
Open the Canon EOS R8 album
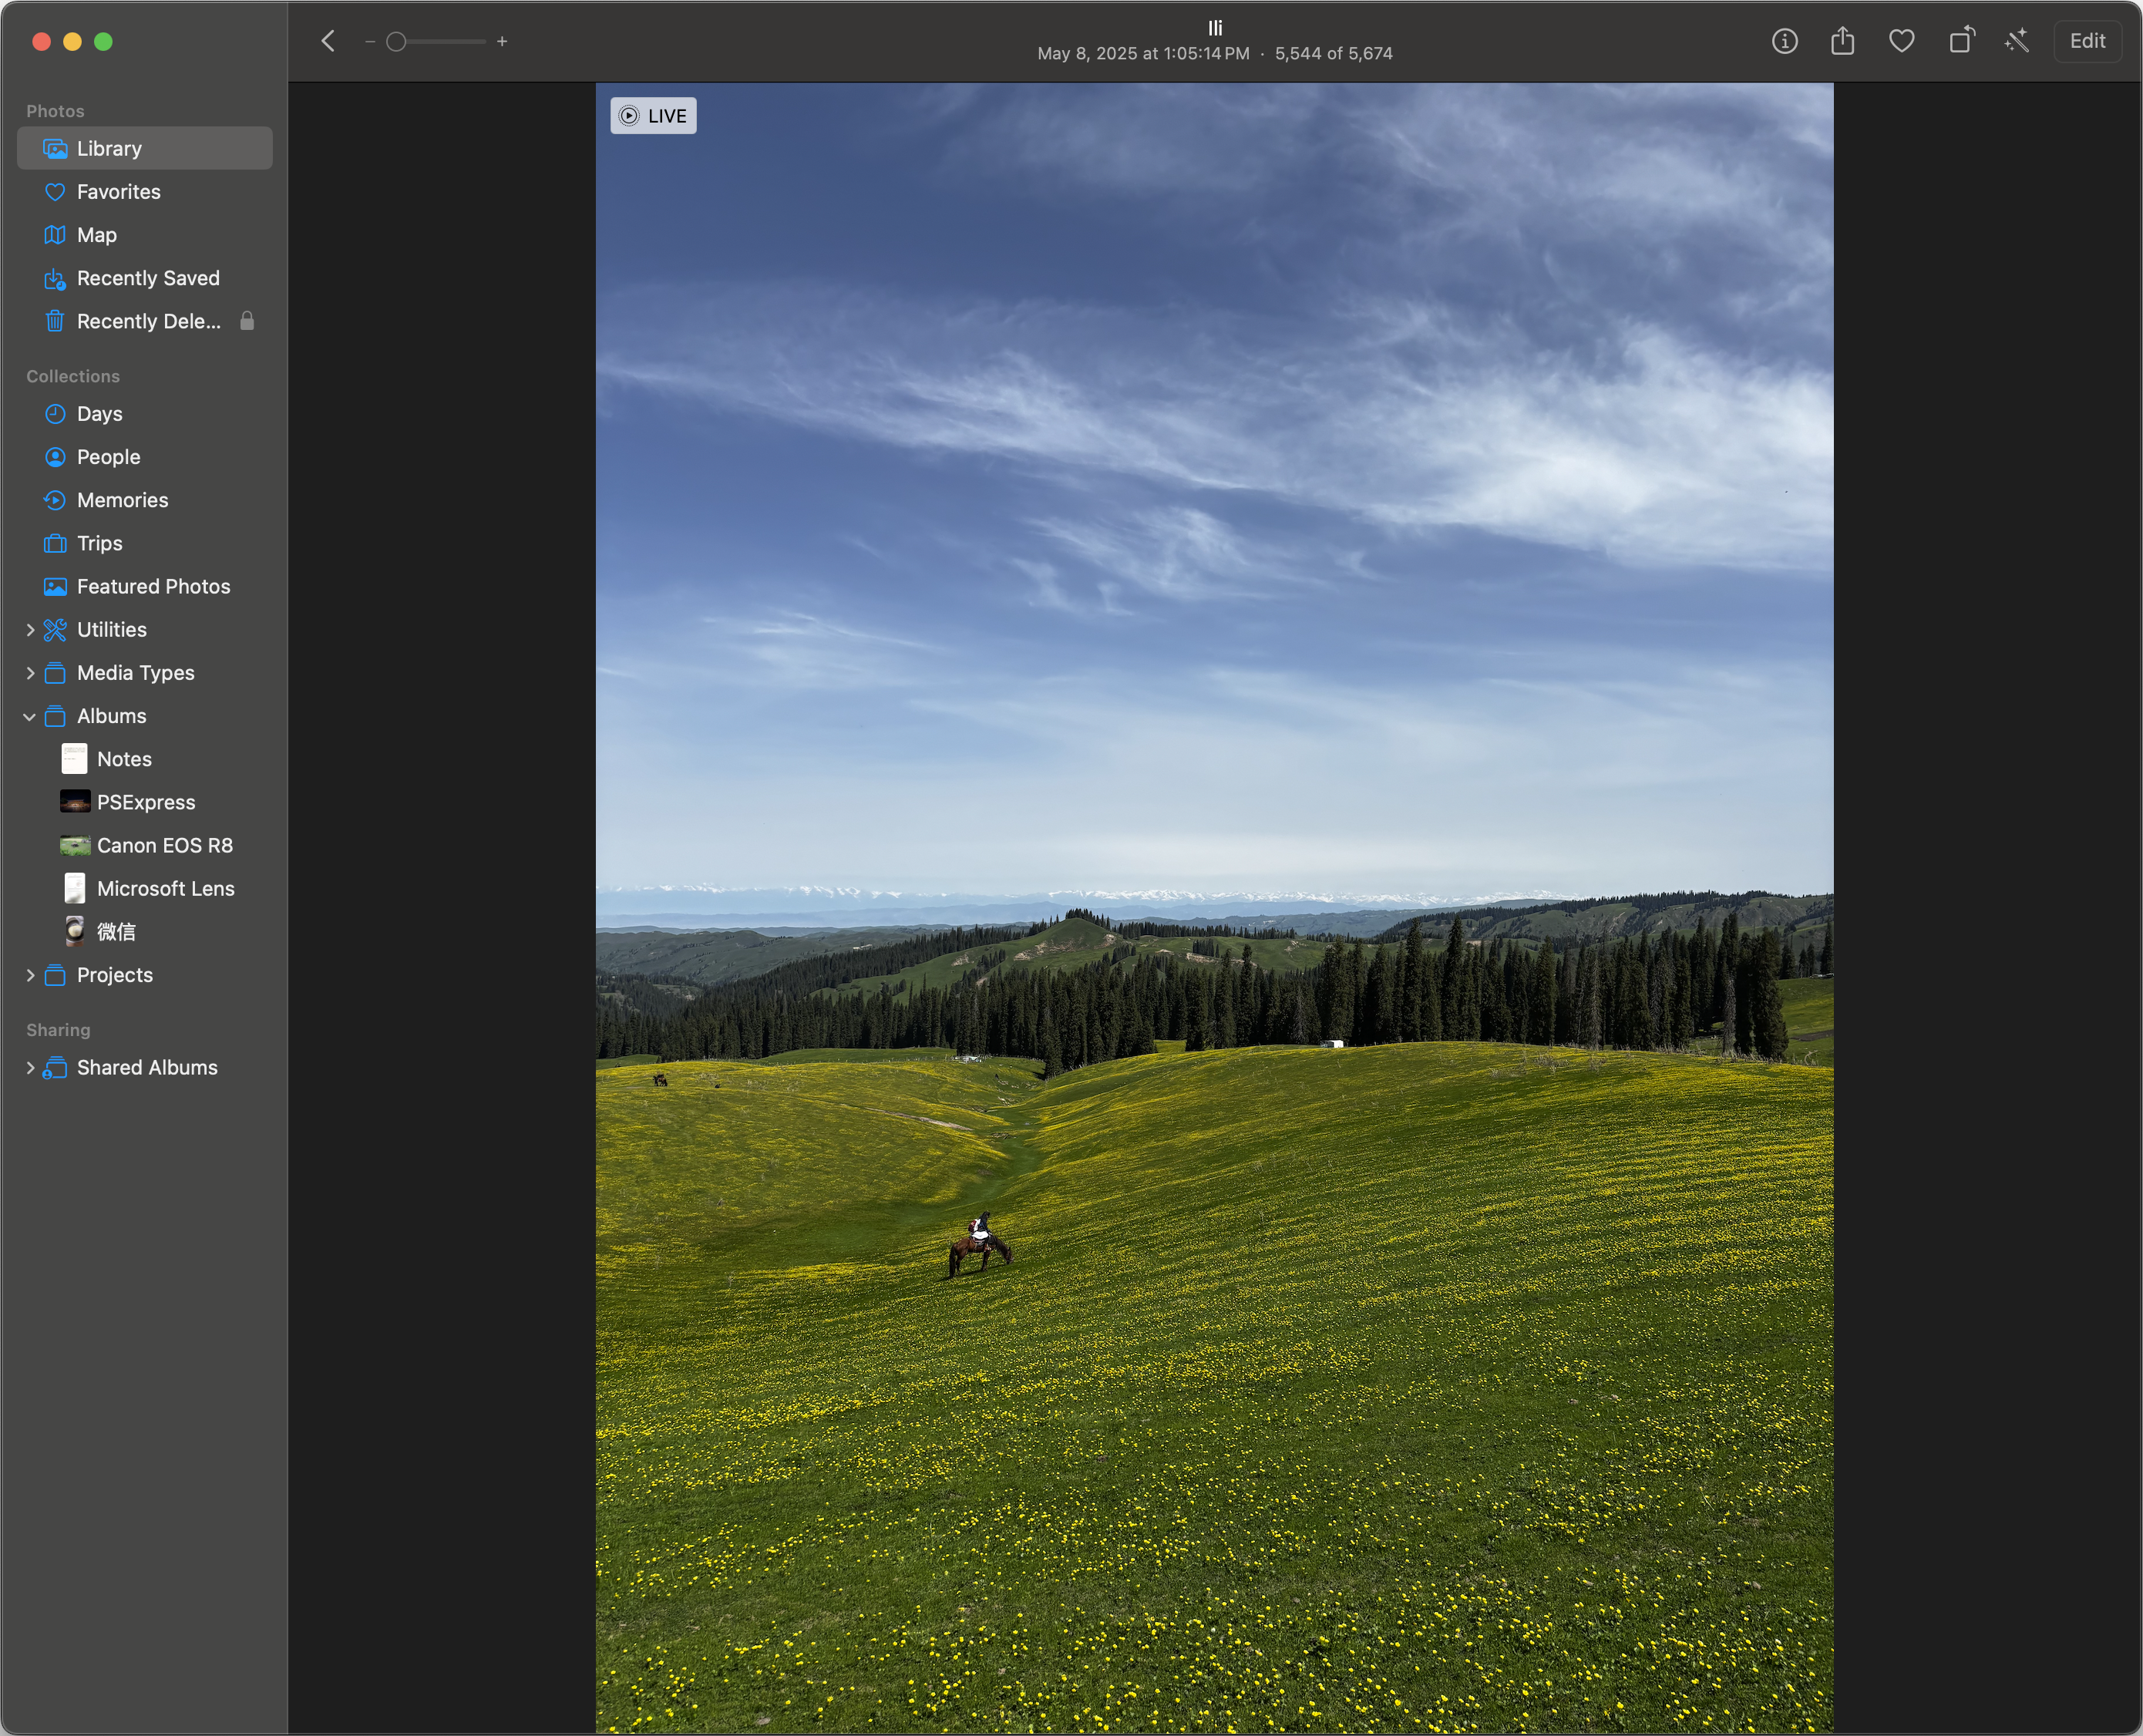(x=164, y=846)
